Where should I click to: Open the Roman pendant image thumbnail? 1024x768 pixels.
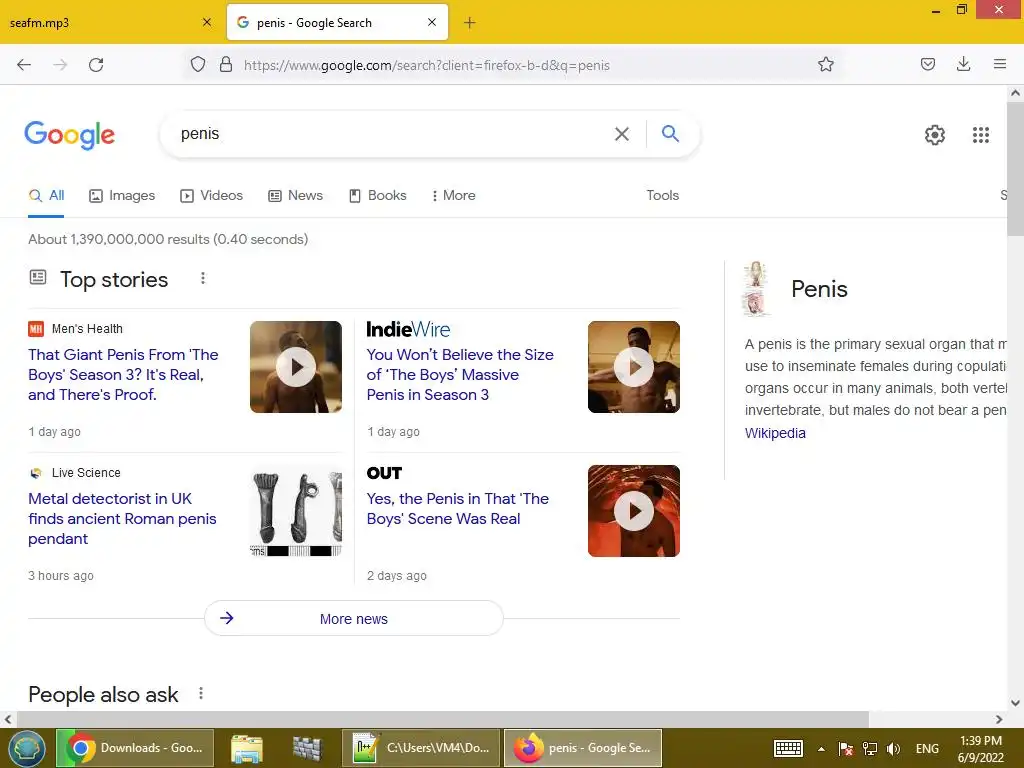(296, 511)
